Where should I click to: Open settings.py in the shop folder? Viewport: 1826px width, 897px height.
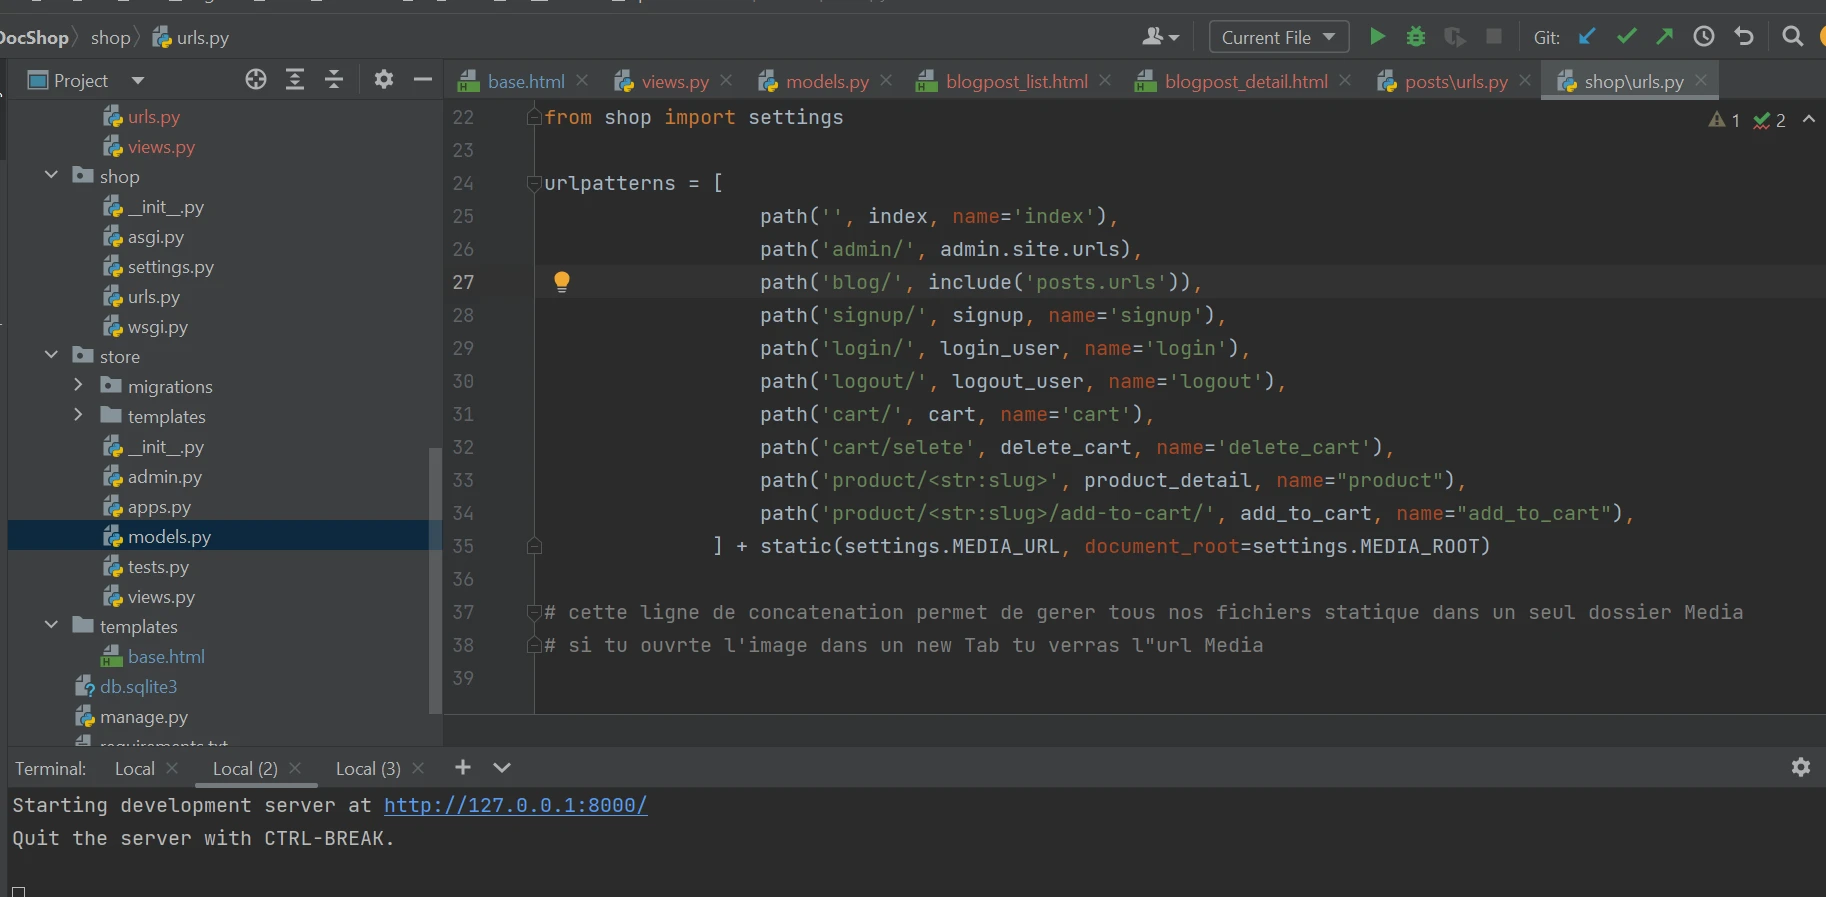[x=170, y=267]
